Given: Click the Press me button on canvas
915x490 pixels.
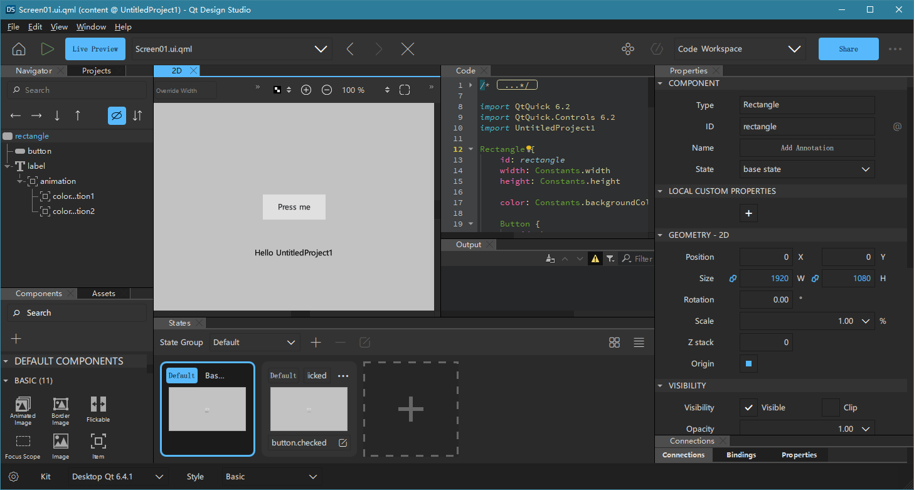Looking at the screenshot, I should pos(294,207).
